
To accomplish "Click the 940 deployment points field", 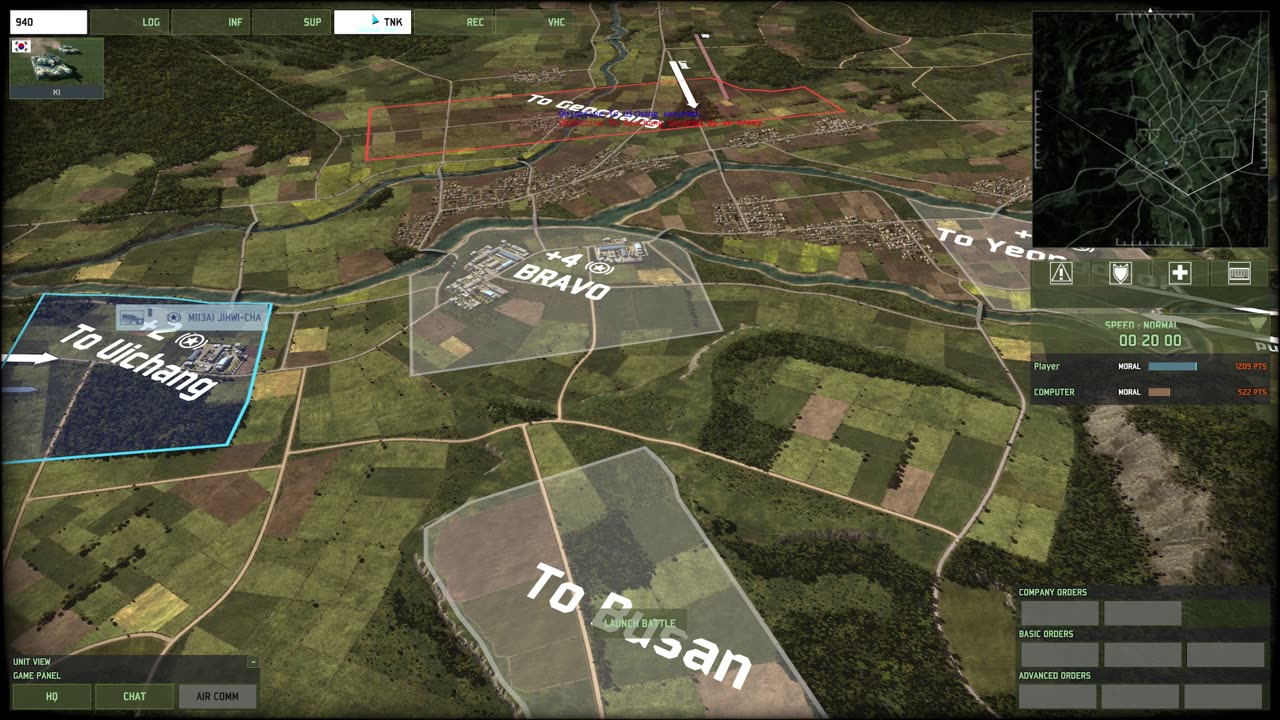I will 49,22.
